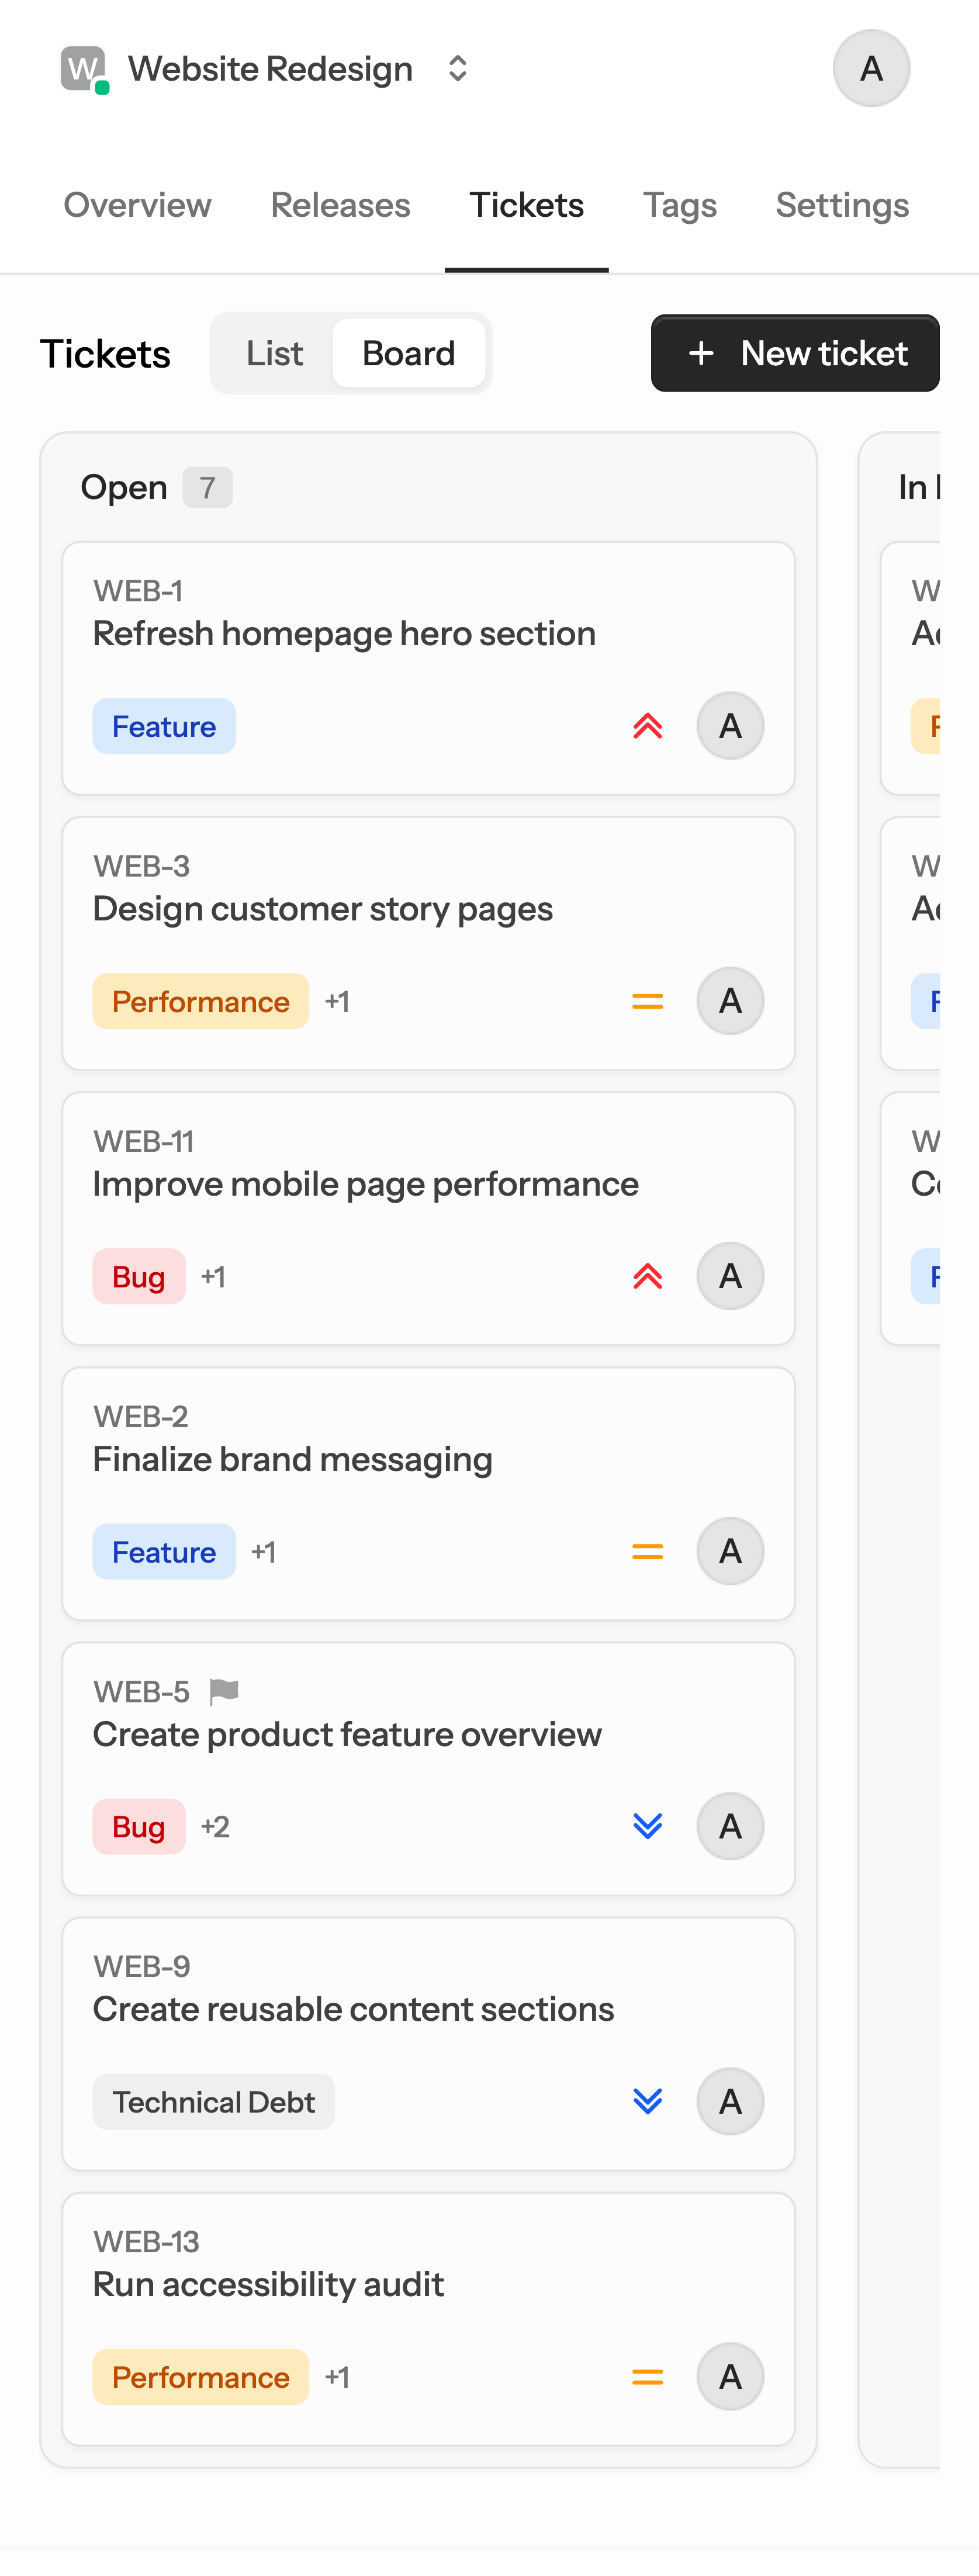Select the Tickets tab
Screen dimensions: 979x2576
coord(527,205)
